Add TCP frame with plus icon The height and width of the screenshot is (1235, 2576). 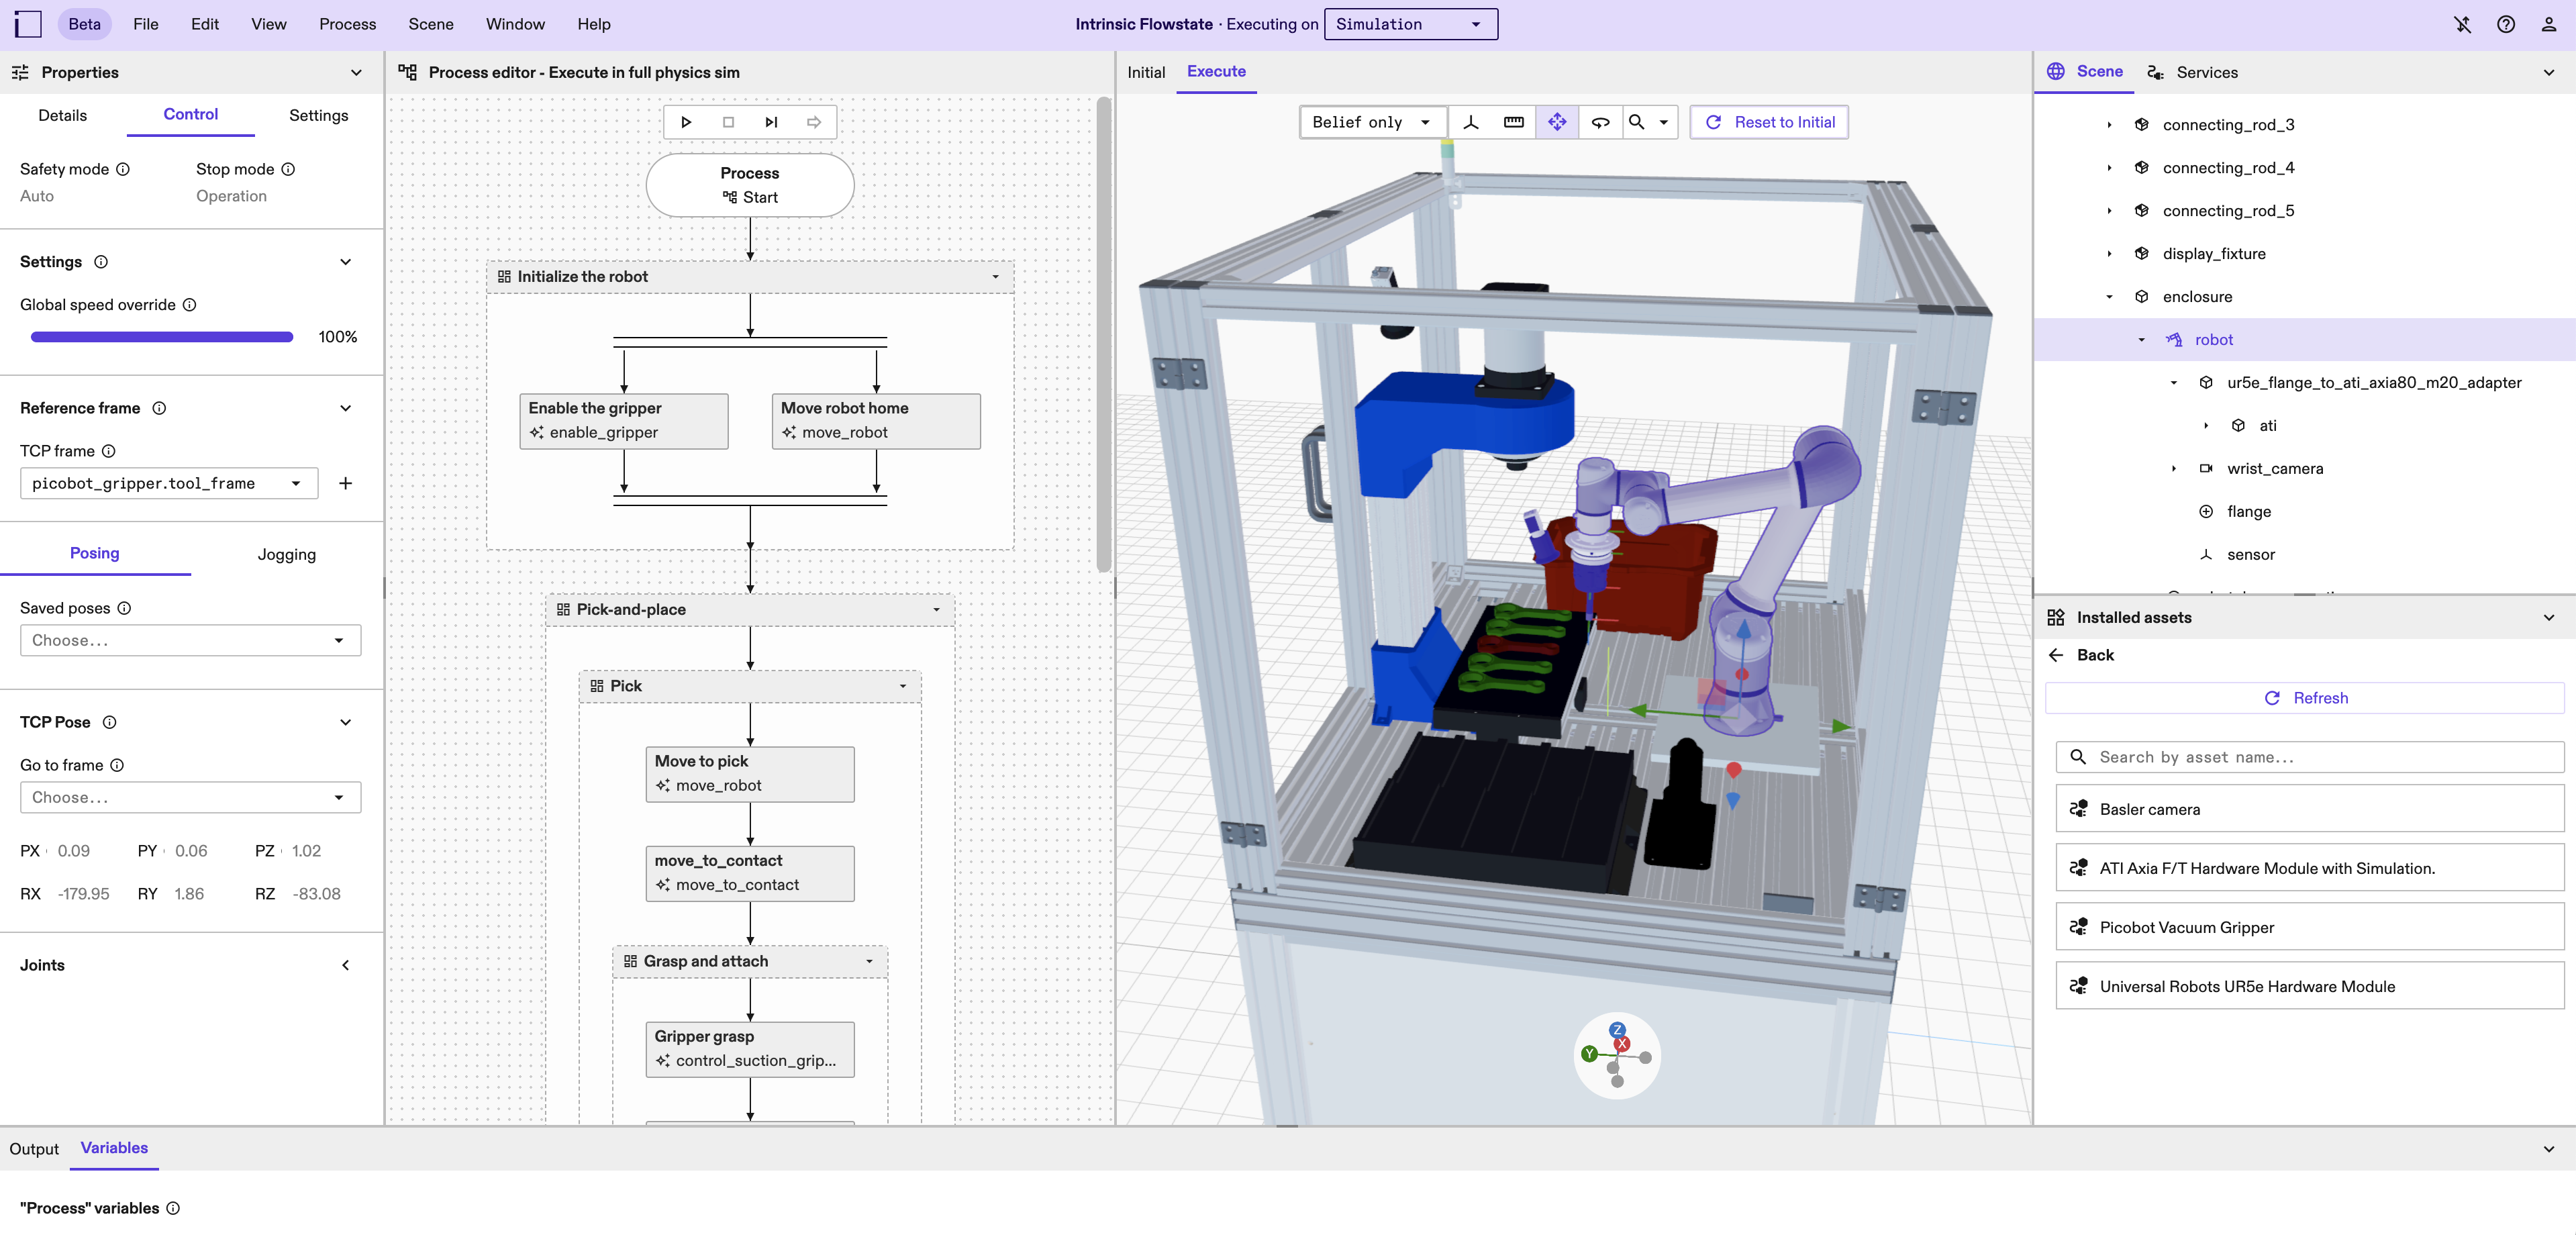345,483
